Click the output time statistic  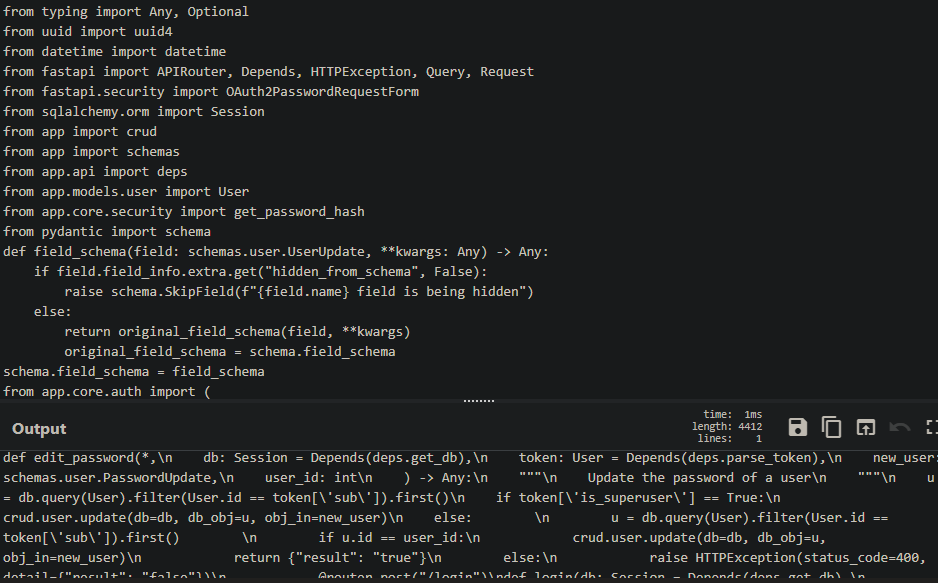(745, 414)
